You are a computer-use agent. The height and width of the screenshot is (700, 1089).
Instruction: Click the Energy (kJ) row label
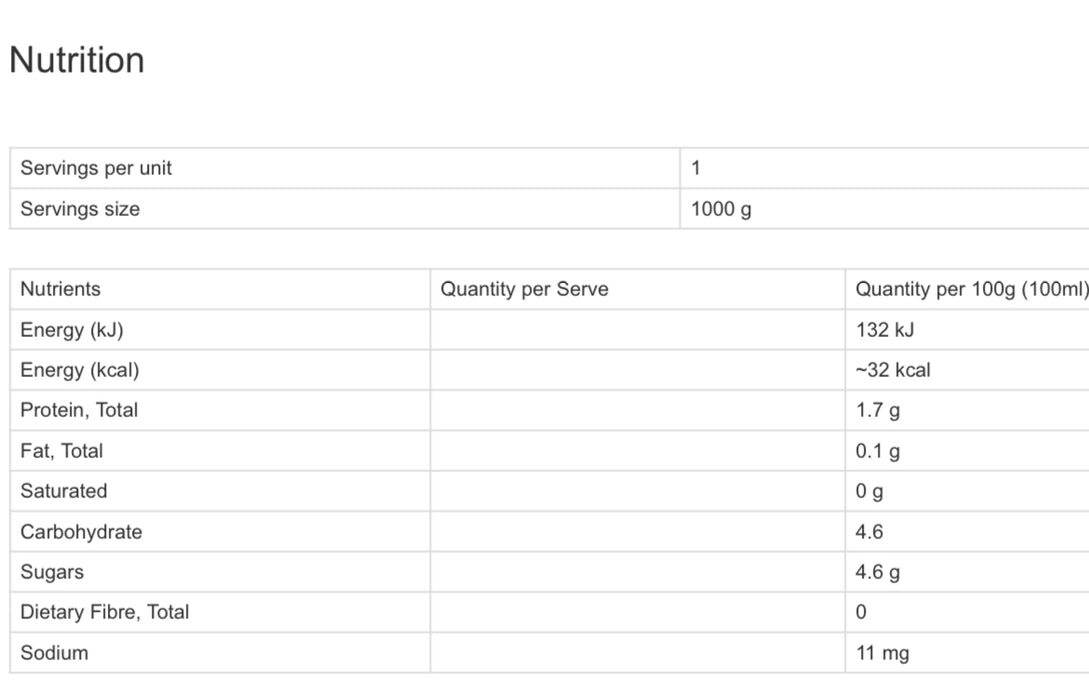coord(71,330)
